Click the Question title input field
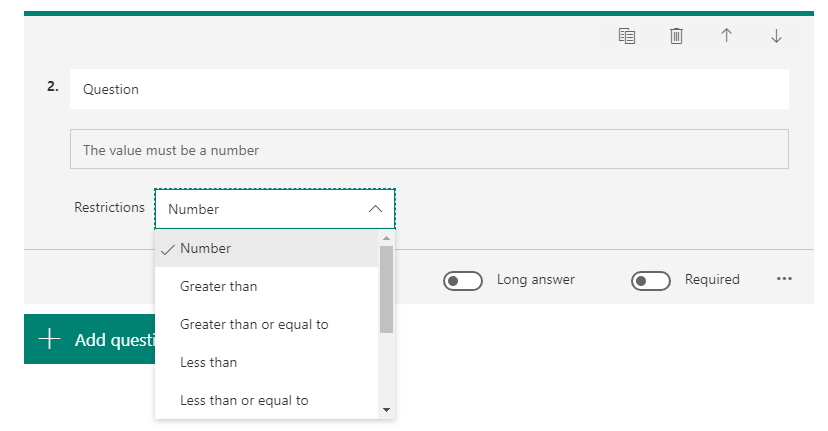This screenshot has height=431, width=828. pos(429,89)
